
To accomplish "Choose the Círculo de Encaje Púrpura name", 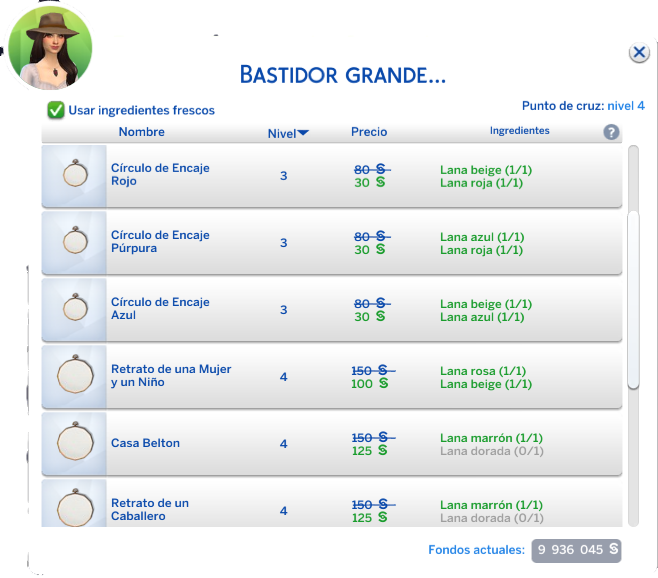I will click(160, 241).
